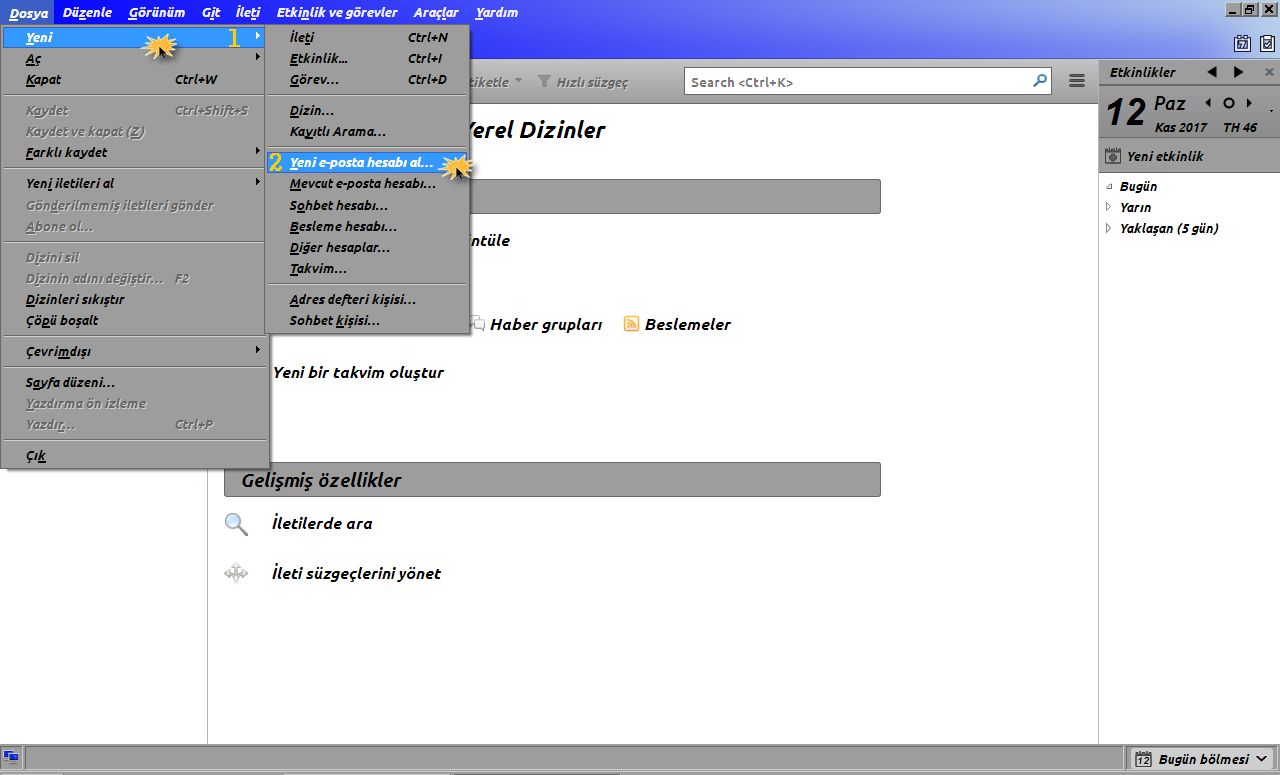Open the Düzenle menu

87,12
